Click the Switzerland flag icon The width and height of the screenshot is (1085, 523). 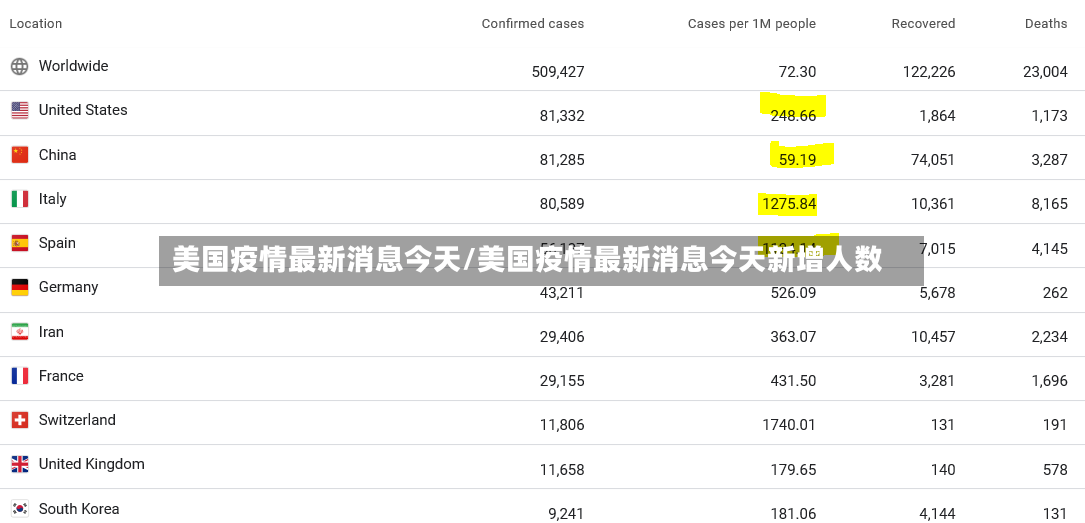point(19,420)
